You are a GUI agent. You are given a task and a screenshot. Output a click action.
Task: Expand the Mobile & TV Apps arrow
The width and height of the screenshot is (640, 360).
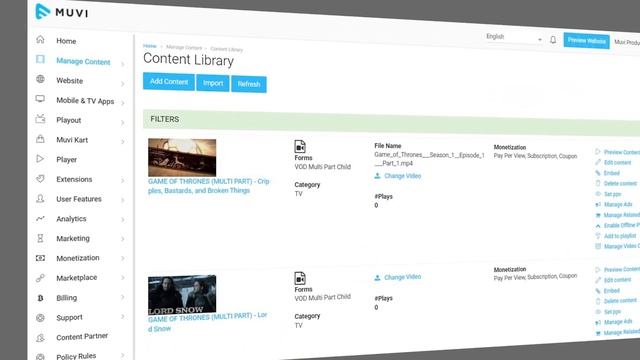(x=122, y=103)
